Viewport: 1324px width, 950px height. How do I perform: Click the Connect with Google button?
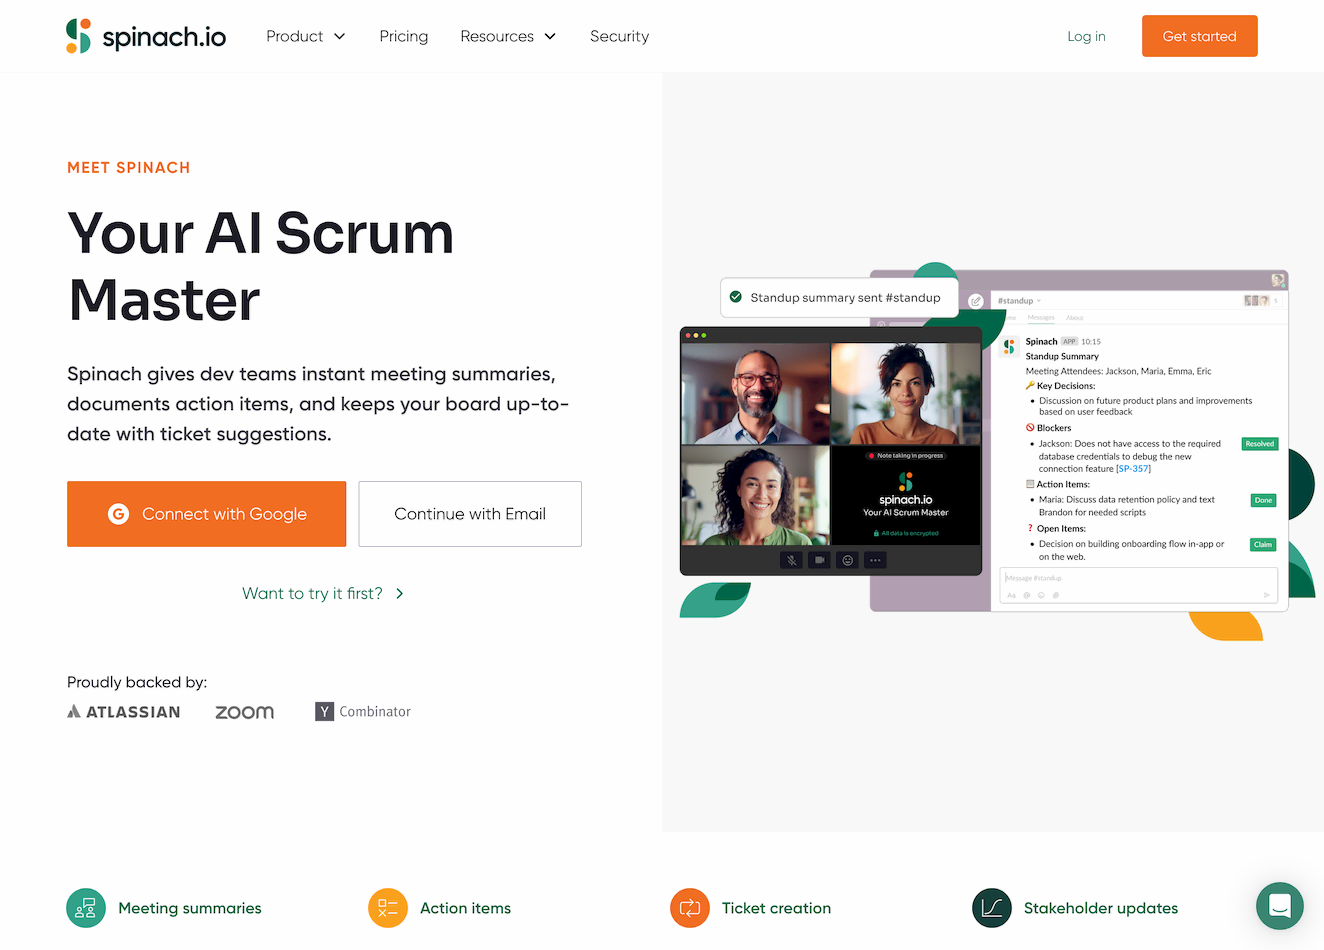[x=206, y=514]
